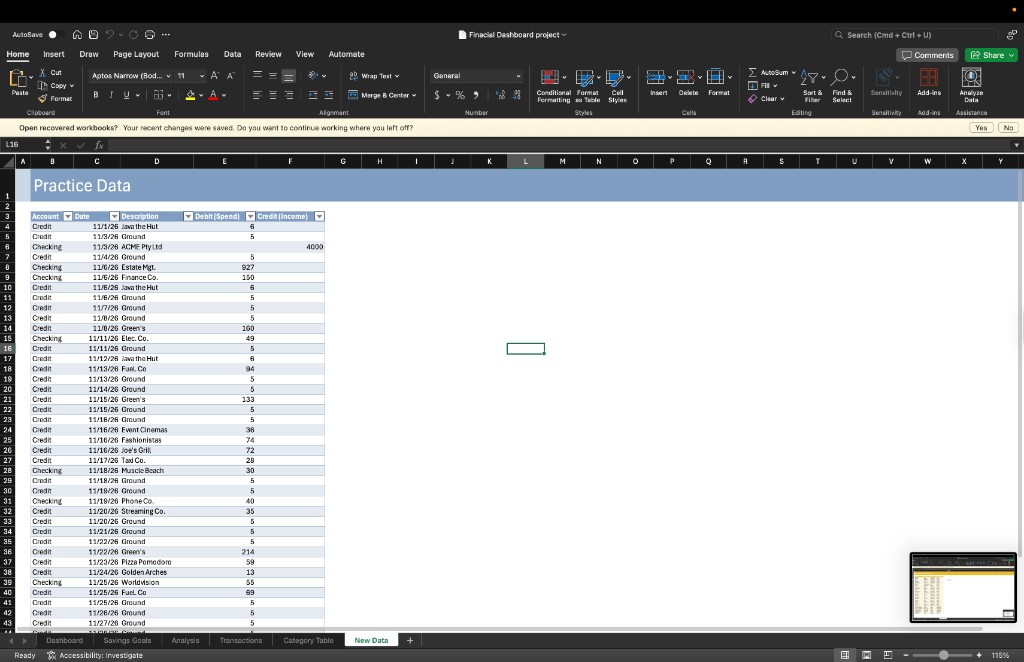
Task: Click the Find & Select icon
Action: point(843,85)
